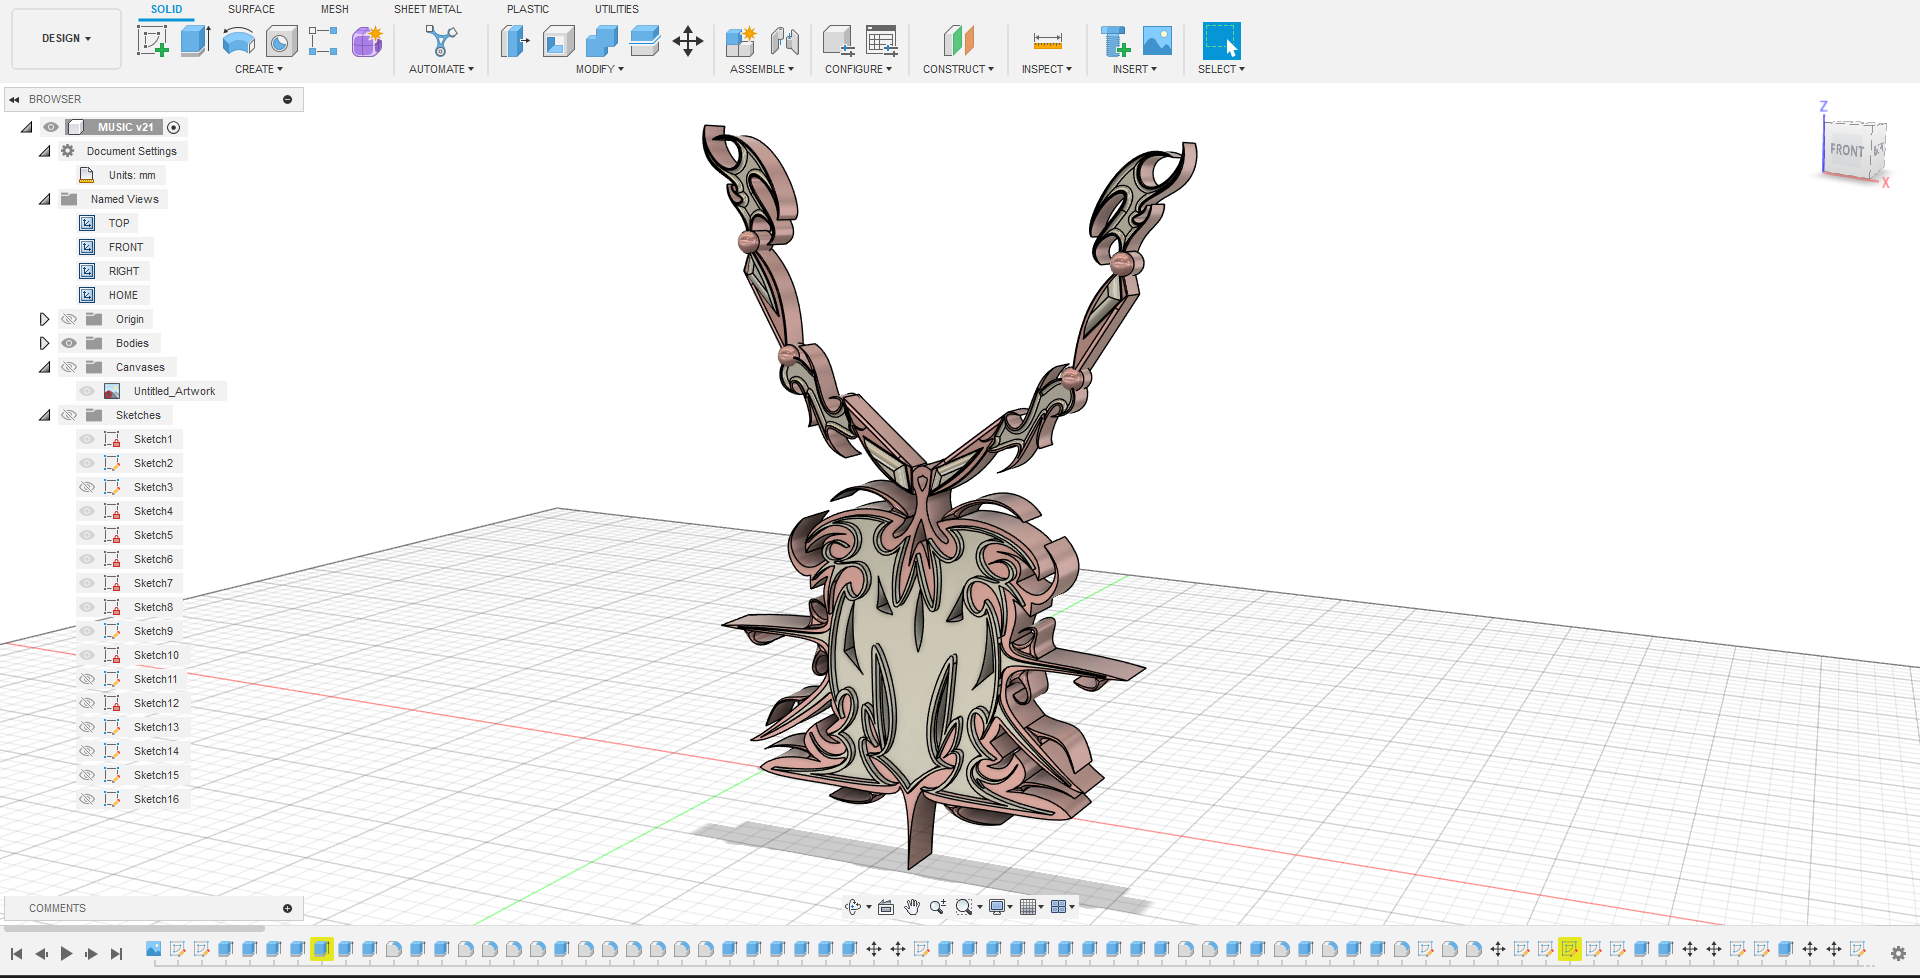Select the Create Sketch tool
1920x978 pixels.
tap(152, 41)
